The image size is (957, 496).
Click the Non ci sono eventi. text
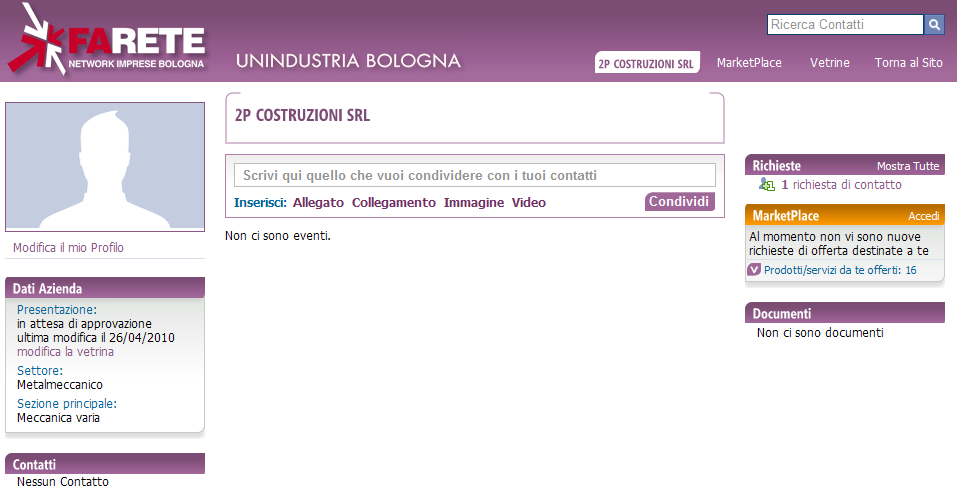tap(278, 236)
